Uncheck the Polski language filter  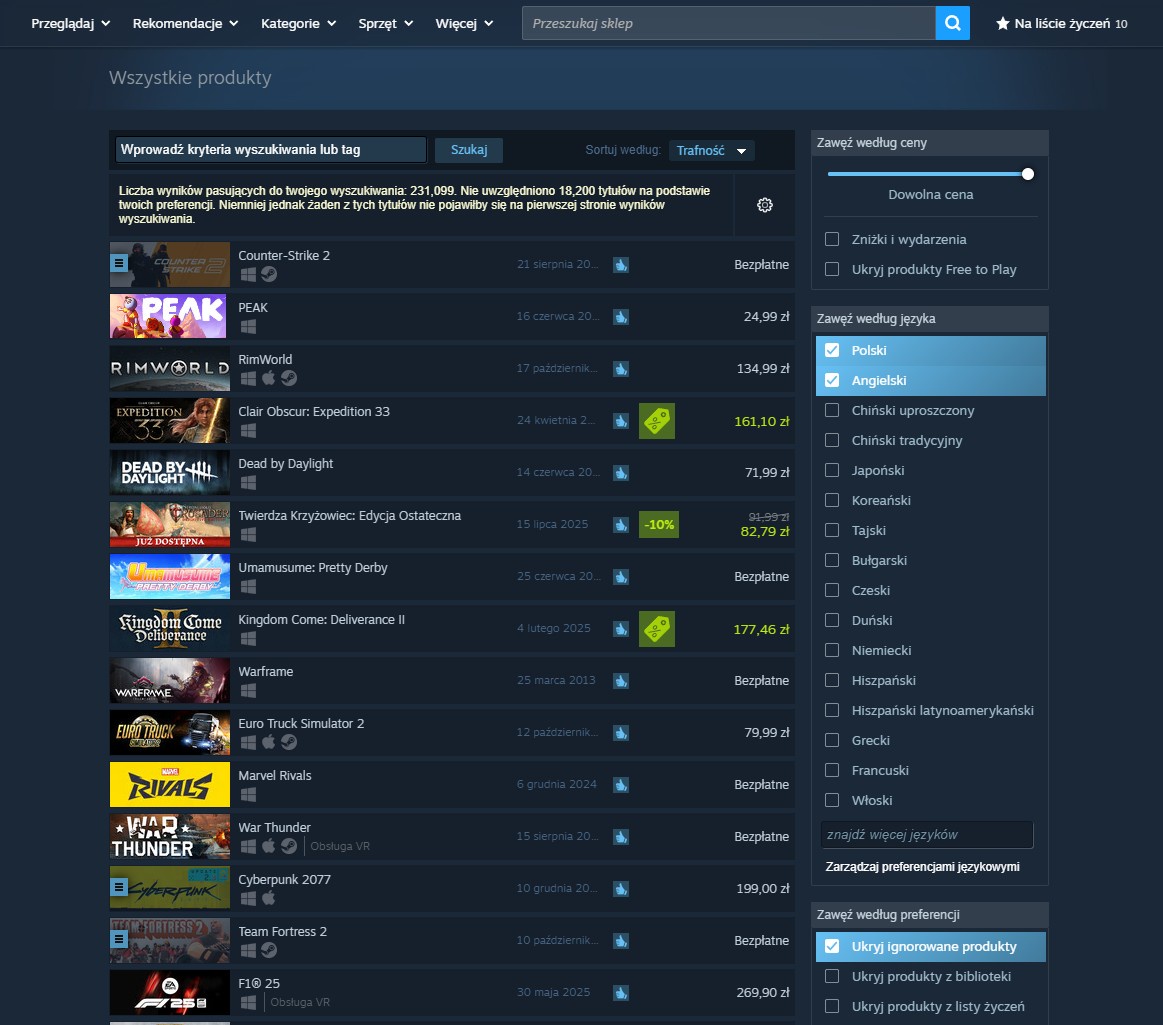click(x=832, y=350)
